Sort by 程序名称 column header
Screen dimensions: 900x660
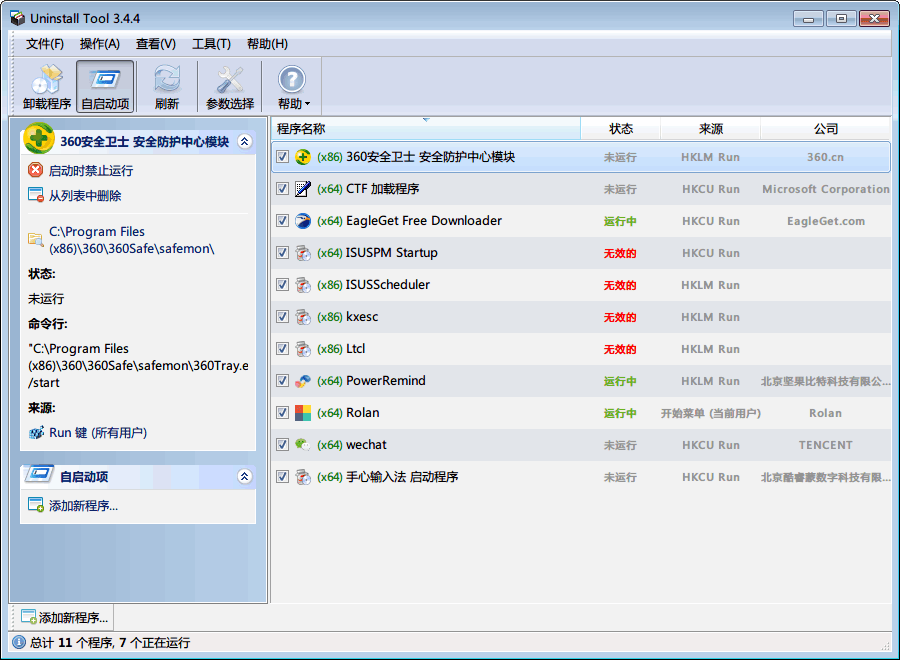pos(426,129)
